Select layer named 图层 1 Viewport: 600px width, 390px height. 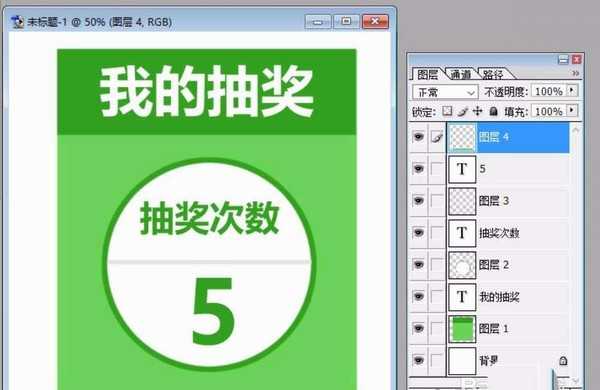coord(494,328)
